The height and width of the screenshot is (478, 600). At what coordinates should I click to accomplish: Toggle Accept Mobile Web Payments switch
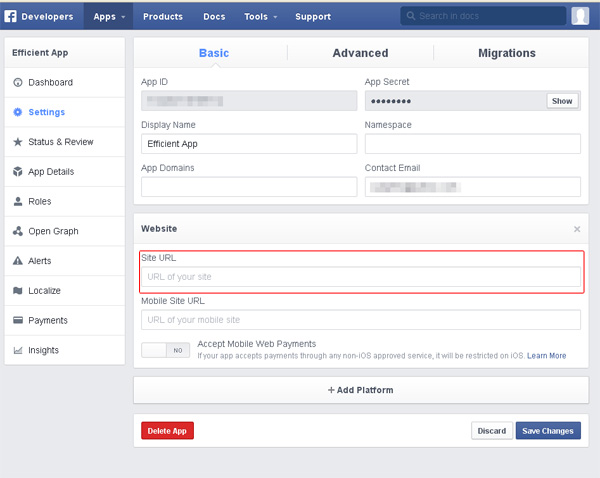pyautogui.click(x=165, y=350)
